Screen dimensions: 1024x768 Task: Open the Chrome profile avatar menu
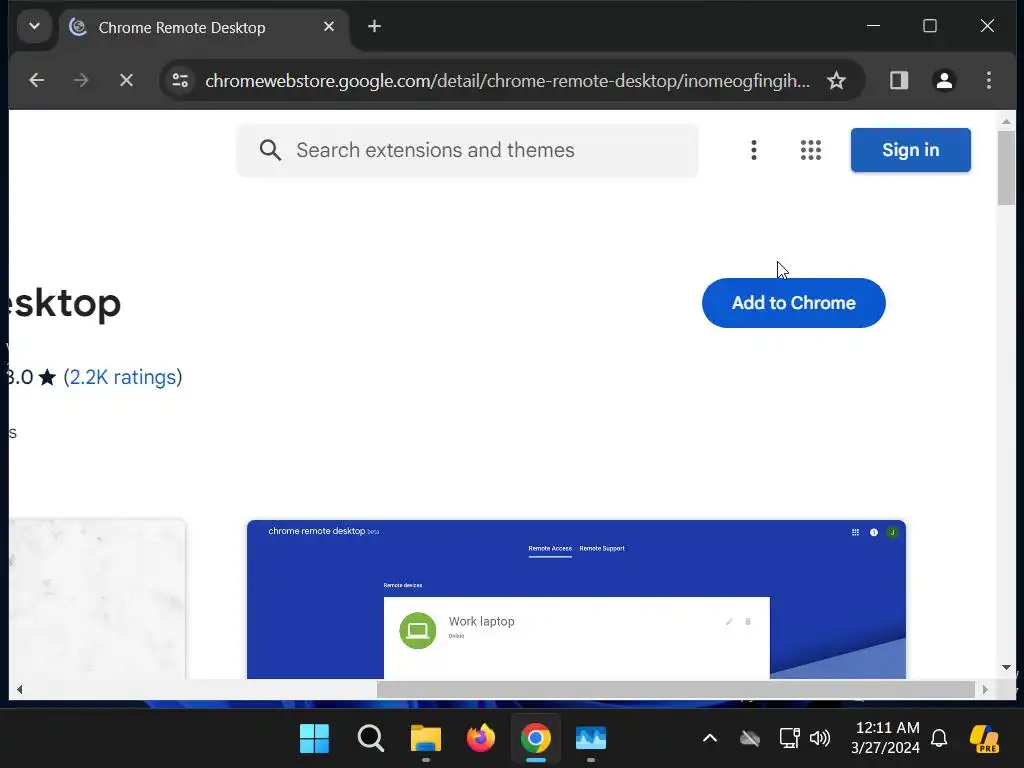(944, 80)
